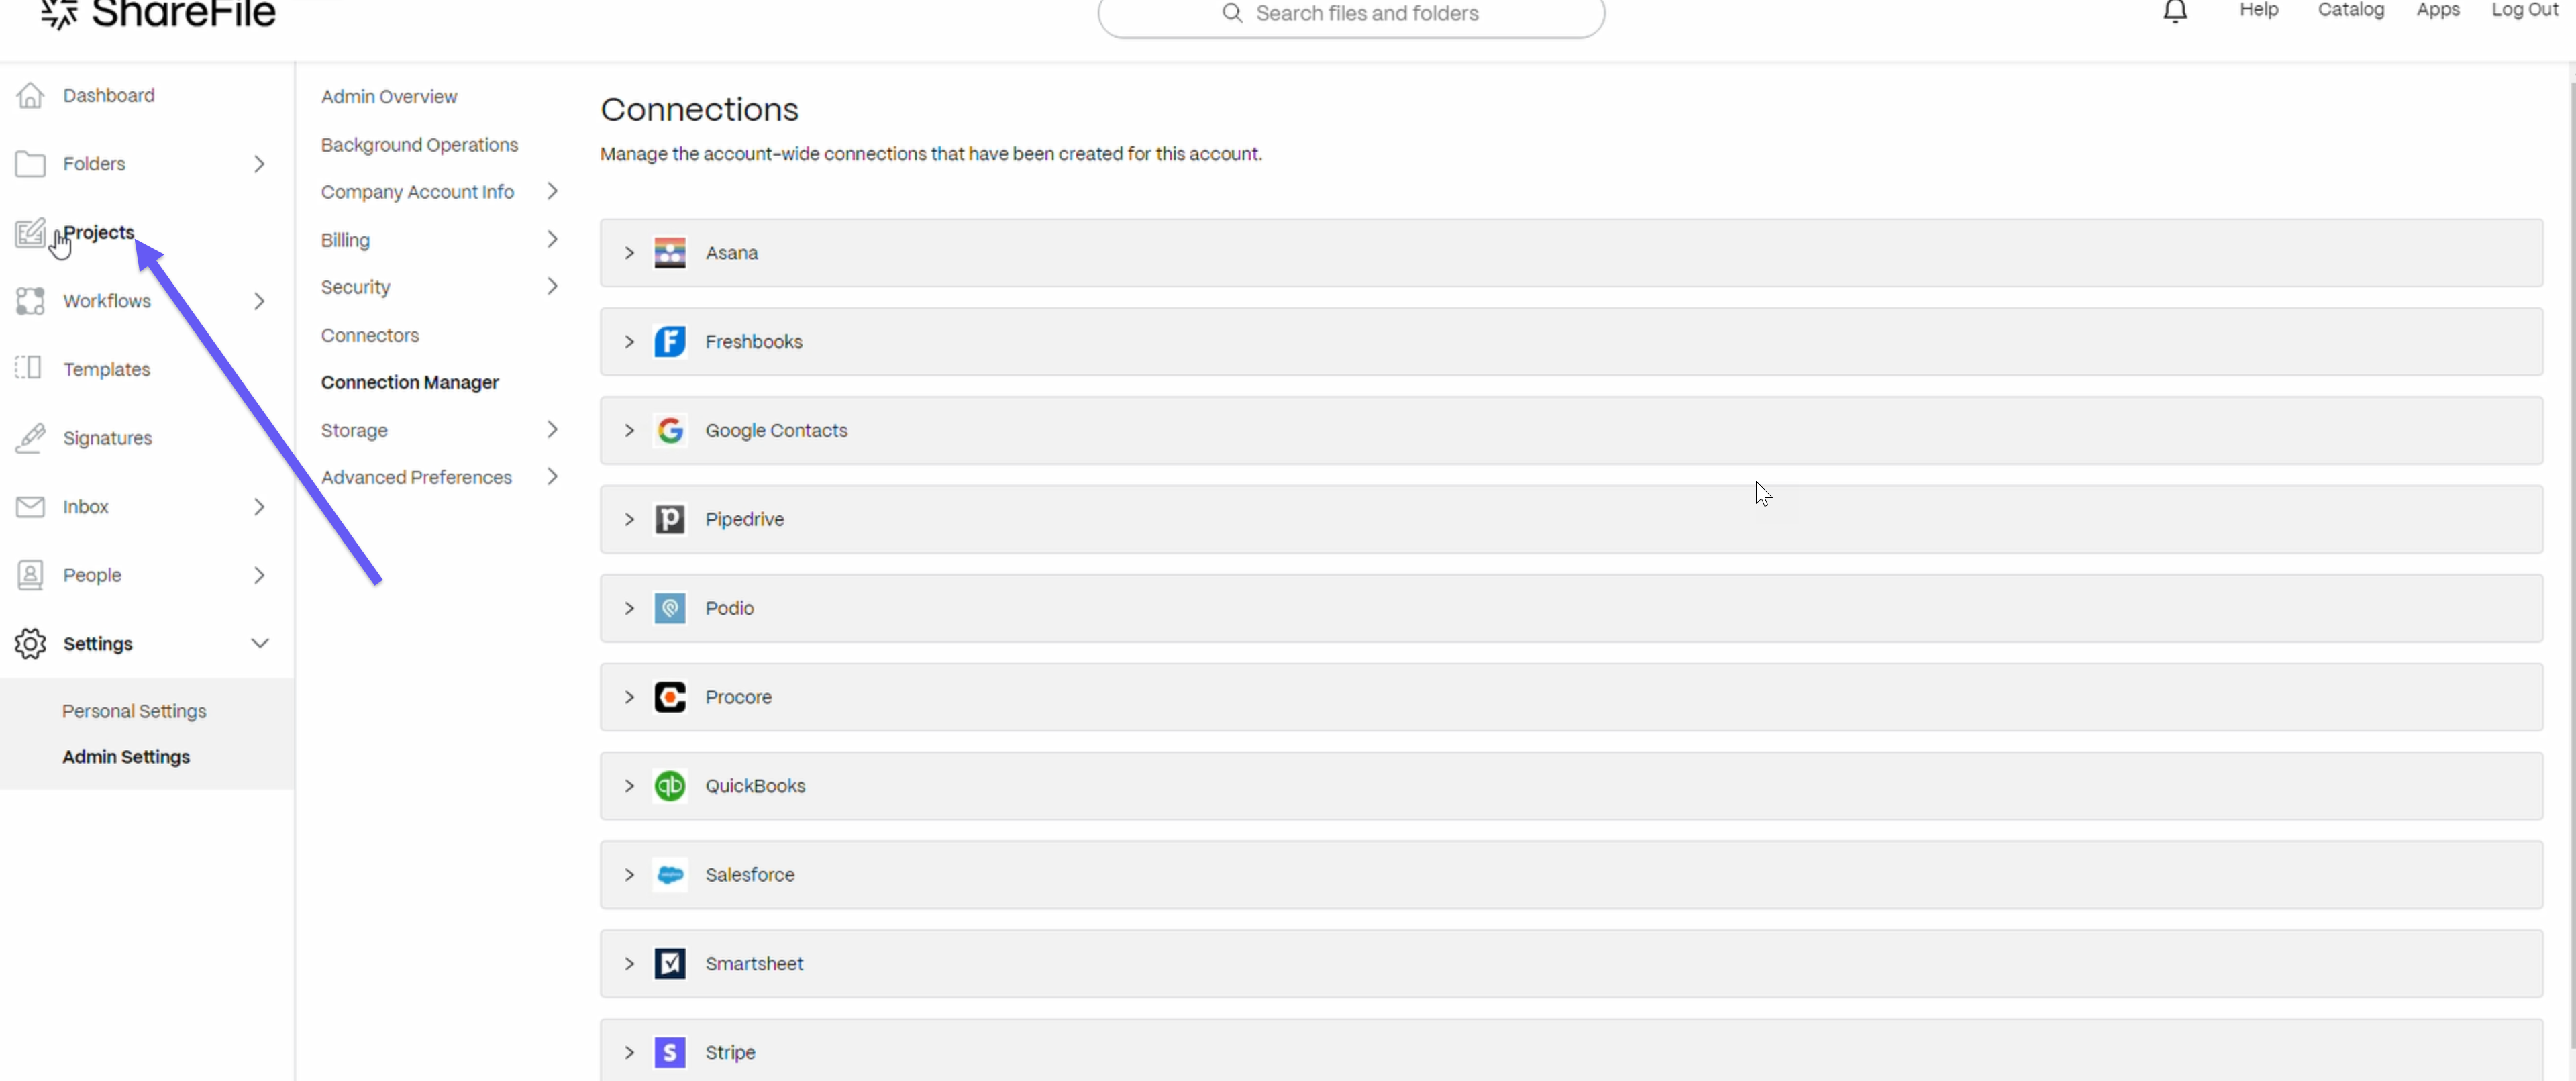Expand Advanced Preferences submenu arrow
2576x1081 pixels.
coord(552,477)
